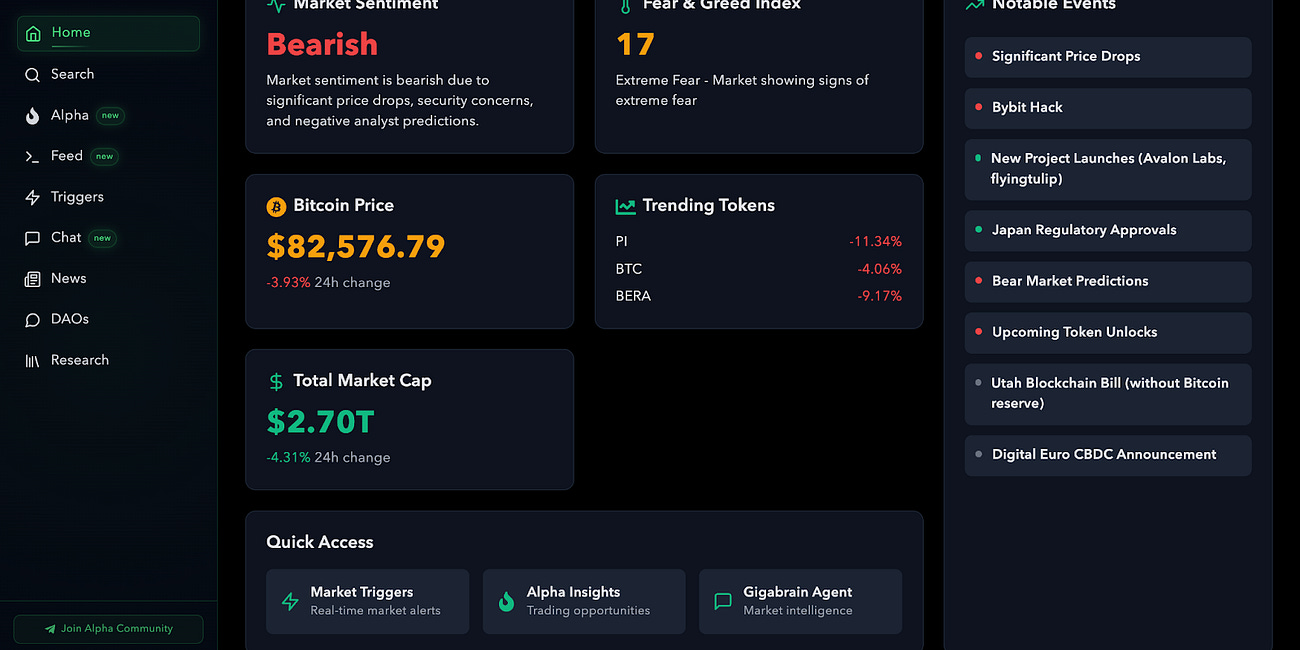
Task: Click the News newspaper icon
Action: point(30,278)
